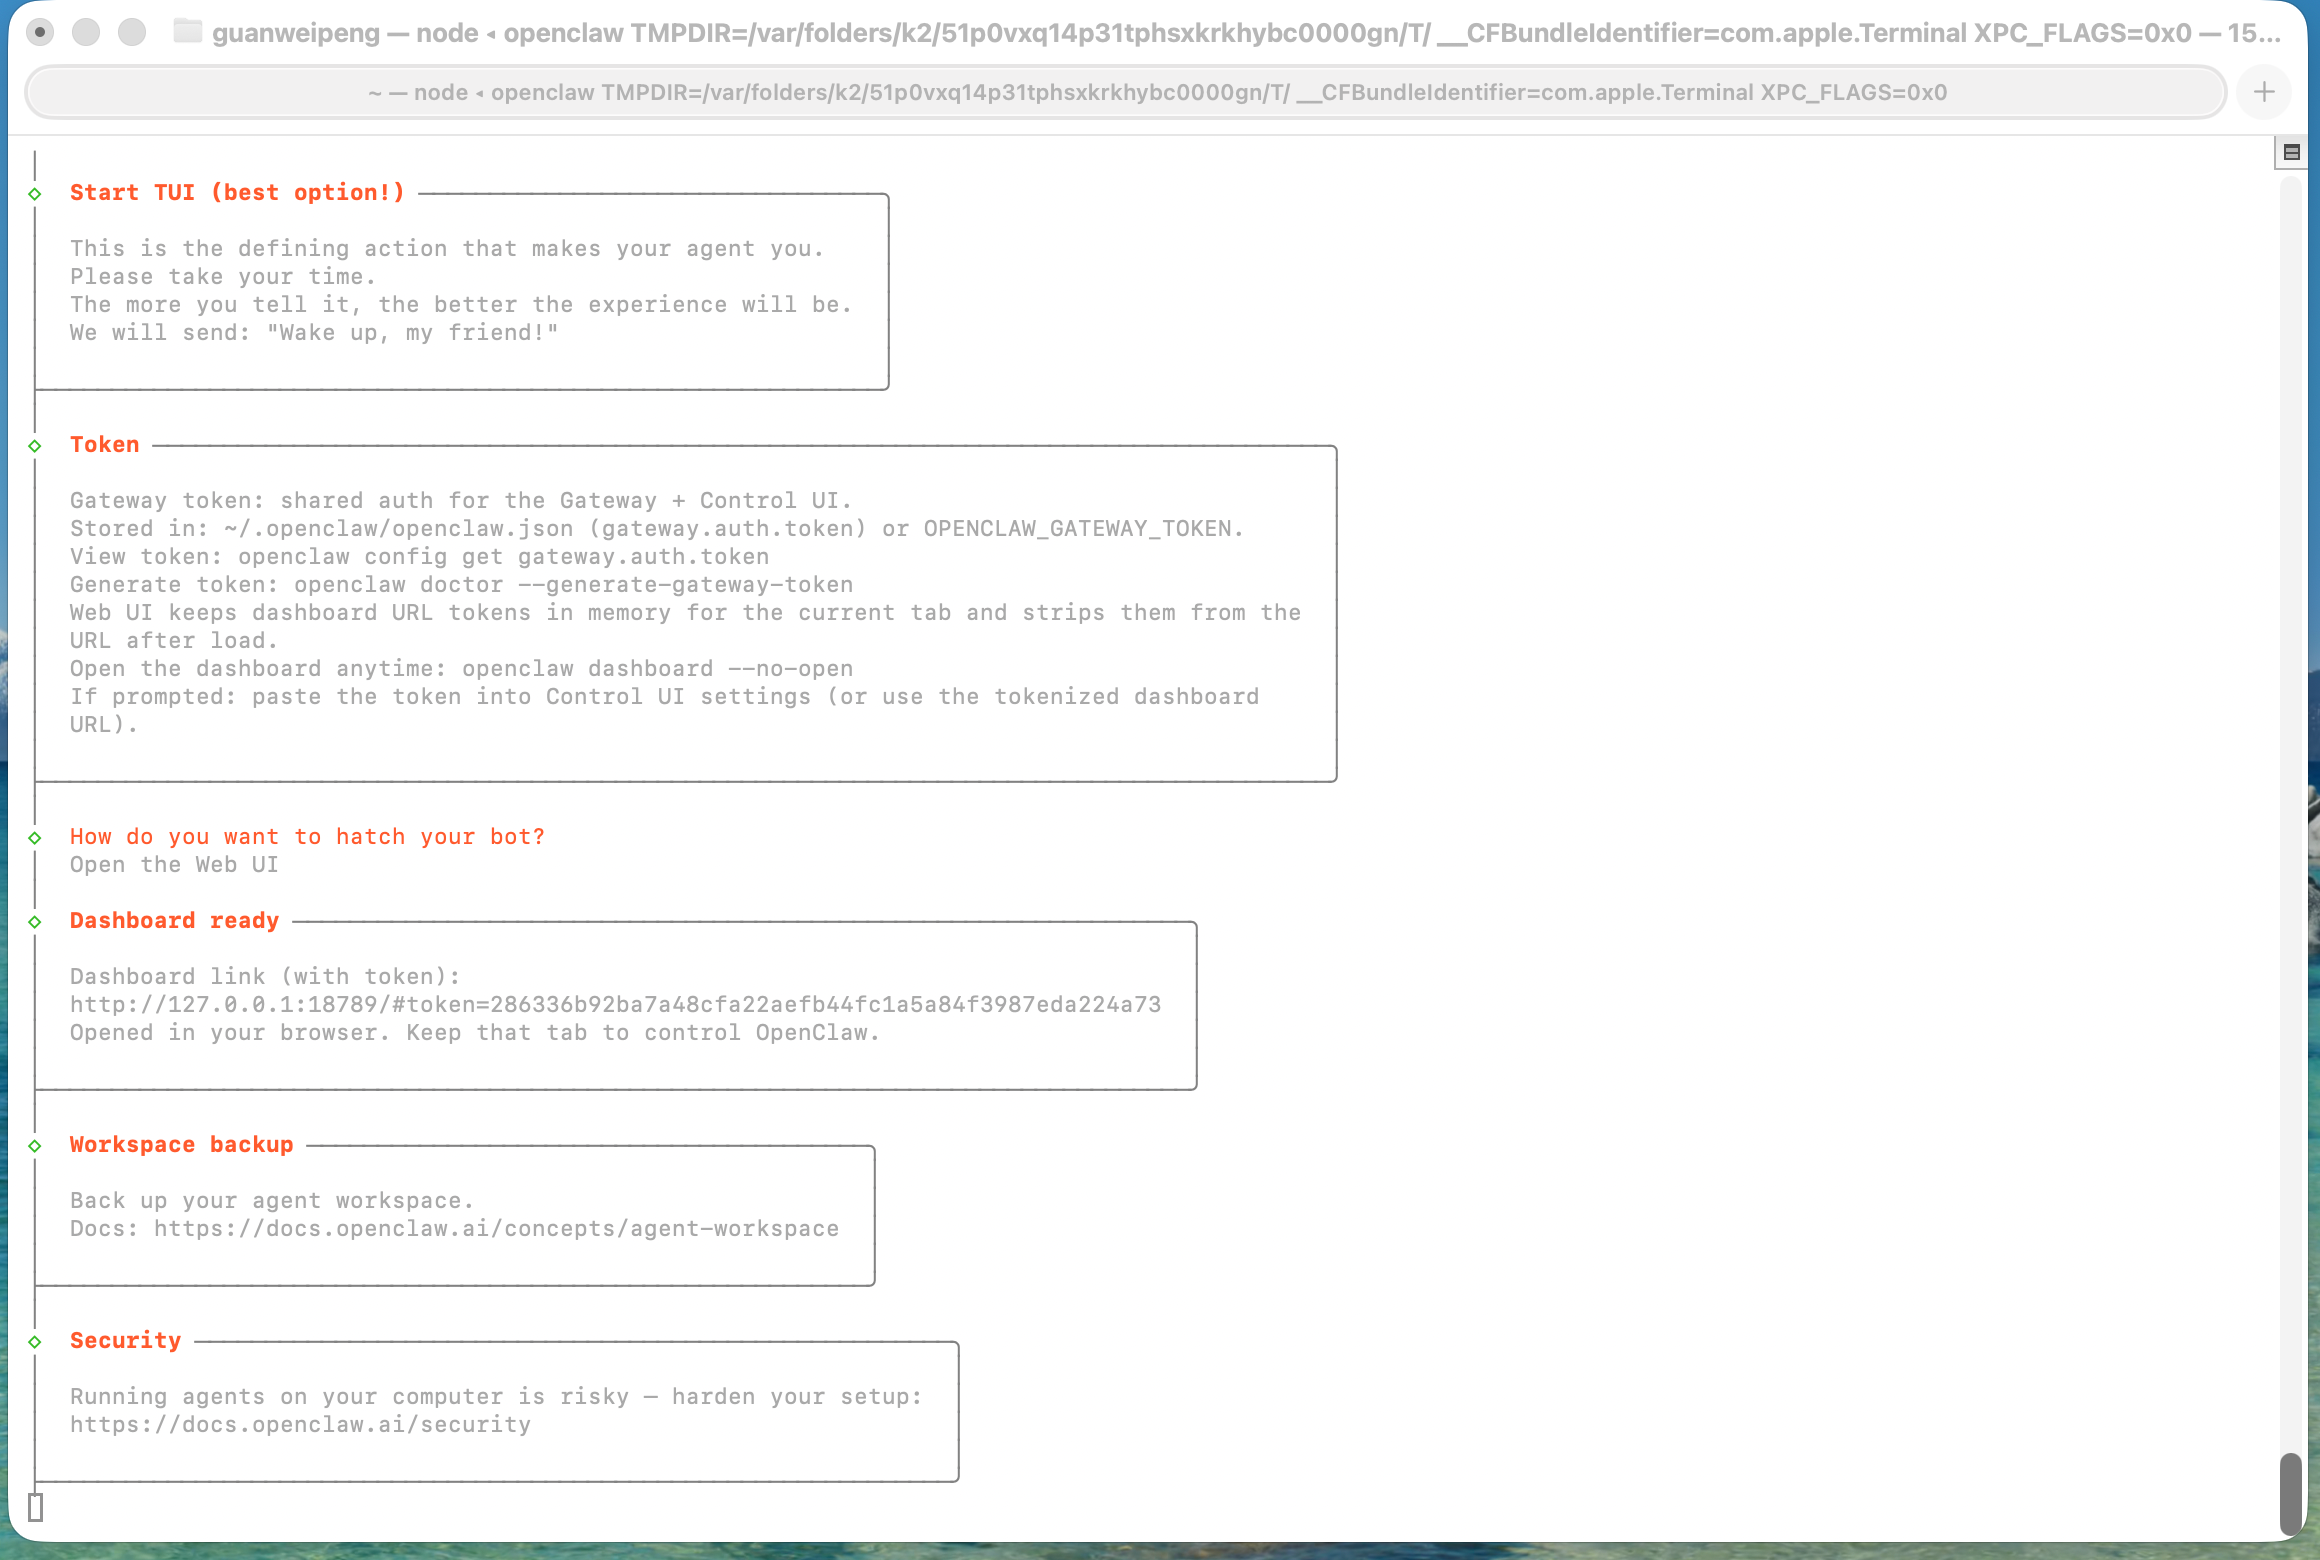Click the green diamond beside Start TUI
This screenshot has height=1560, width=2320.
(35, 194)
